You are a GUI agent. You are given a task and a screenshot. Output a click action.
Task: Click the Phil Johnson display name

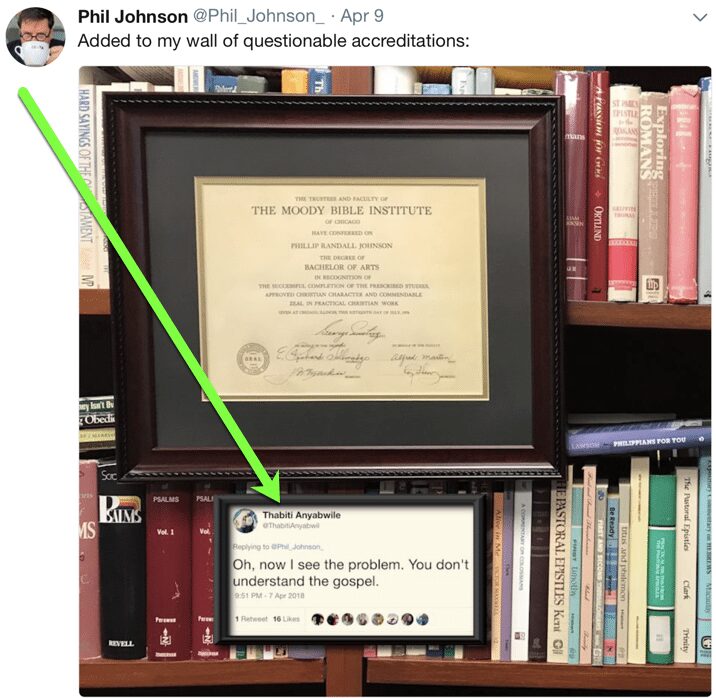tap(132, 17)
